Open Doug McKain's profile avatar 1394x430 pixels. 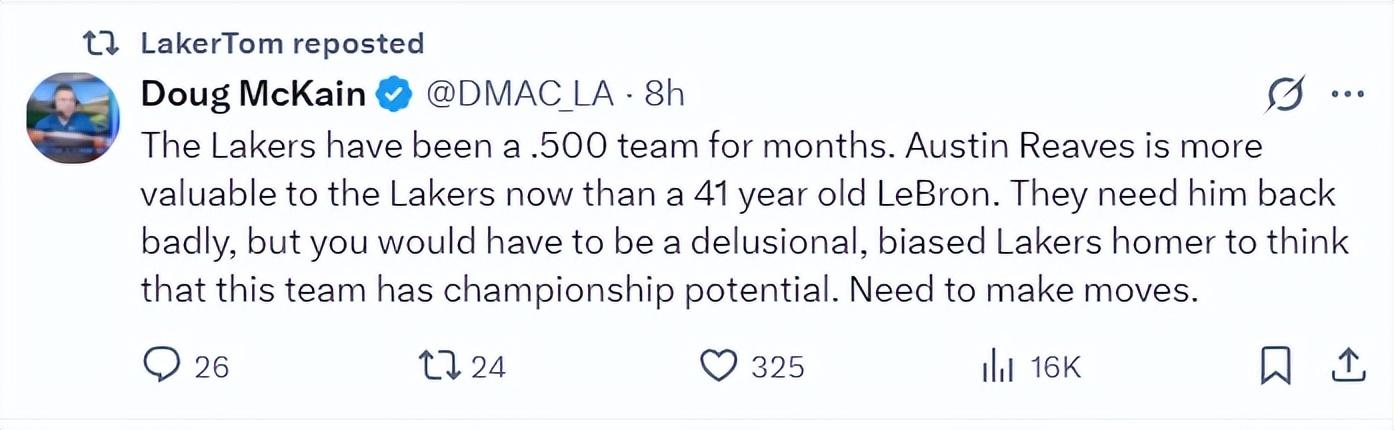pyautogui.click(x=72, y=117)
